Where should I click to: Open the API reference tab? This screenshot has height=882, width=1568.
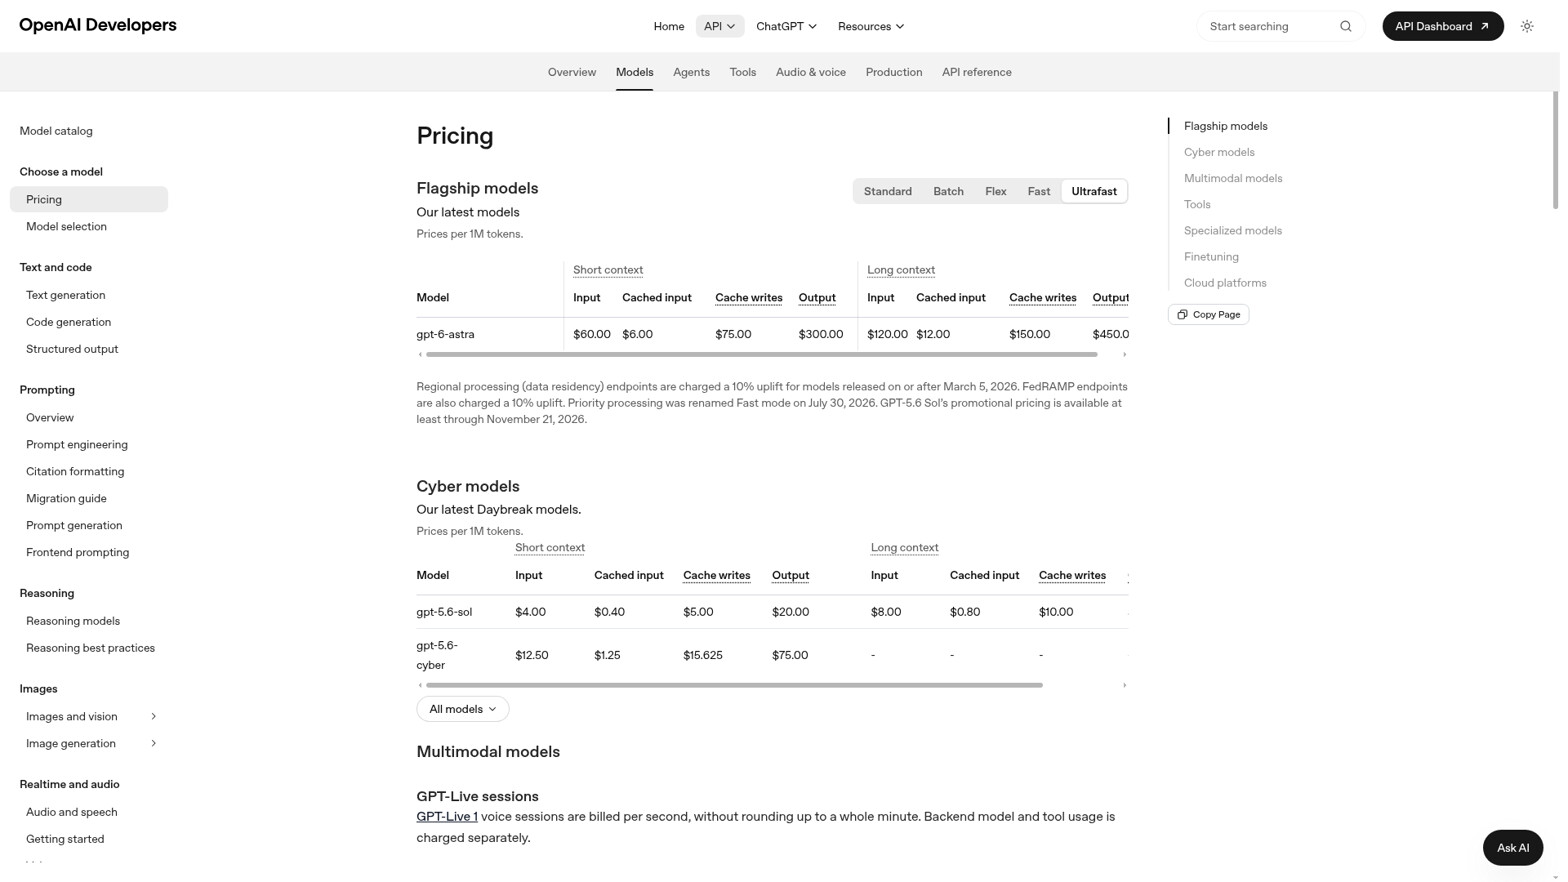coord(976,72)
